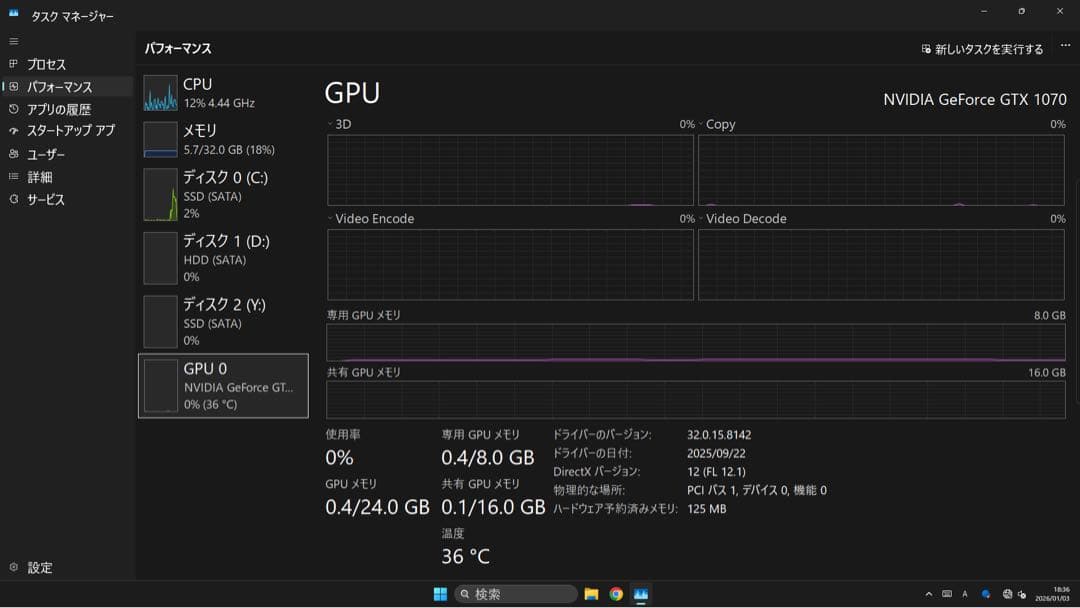Launch Chrome from the taskbar
This screenshot has height=608, width=1080.
point(617,593)
